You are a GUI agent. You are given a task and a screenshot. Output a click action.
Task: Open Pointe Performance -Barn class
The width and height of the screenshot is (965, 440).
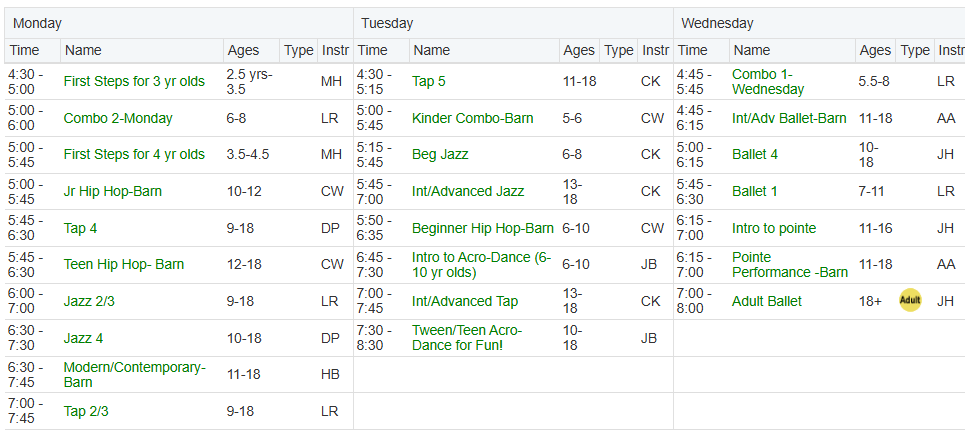(790, 265)
